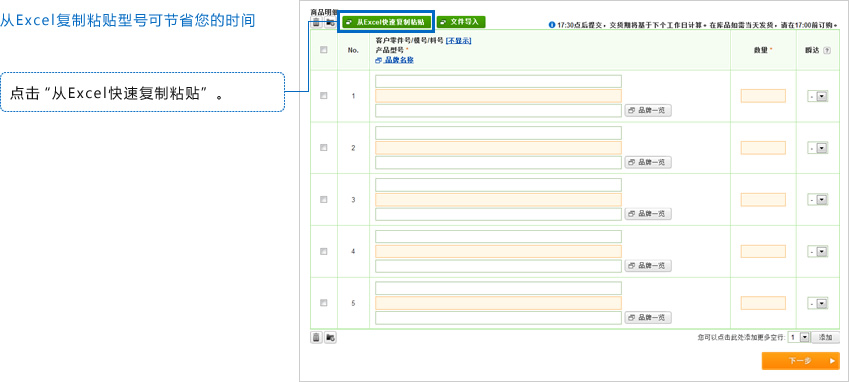Click the 添加 button
The image size is (849, 382).
(x=825, y=337)
